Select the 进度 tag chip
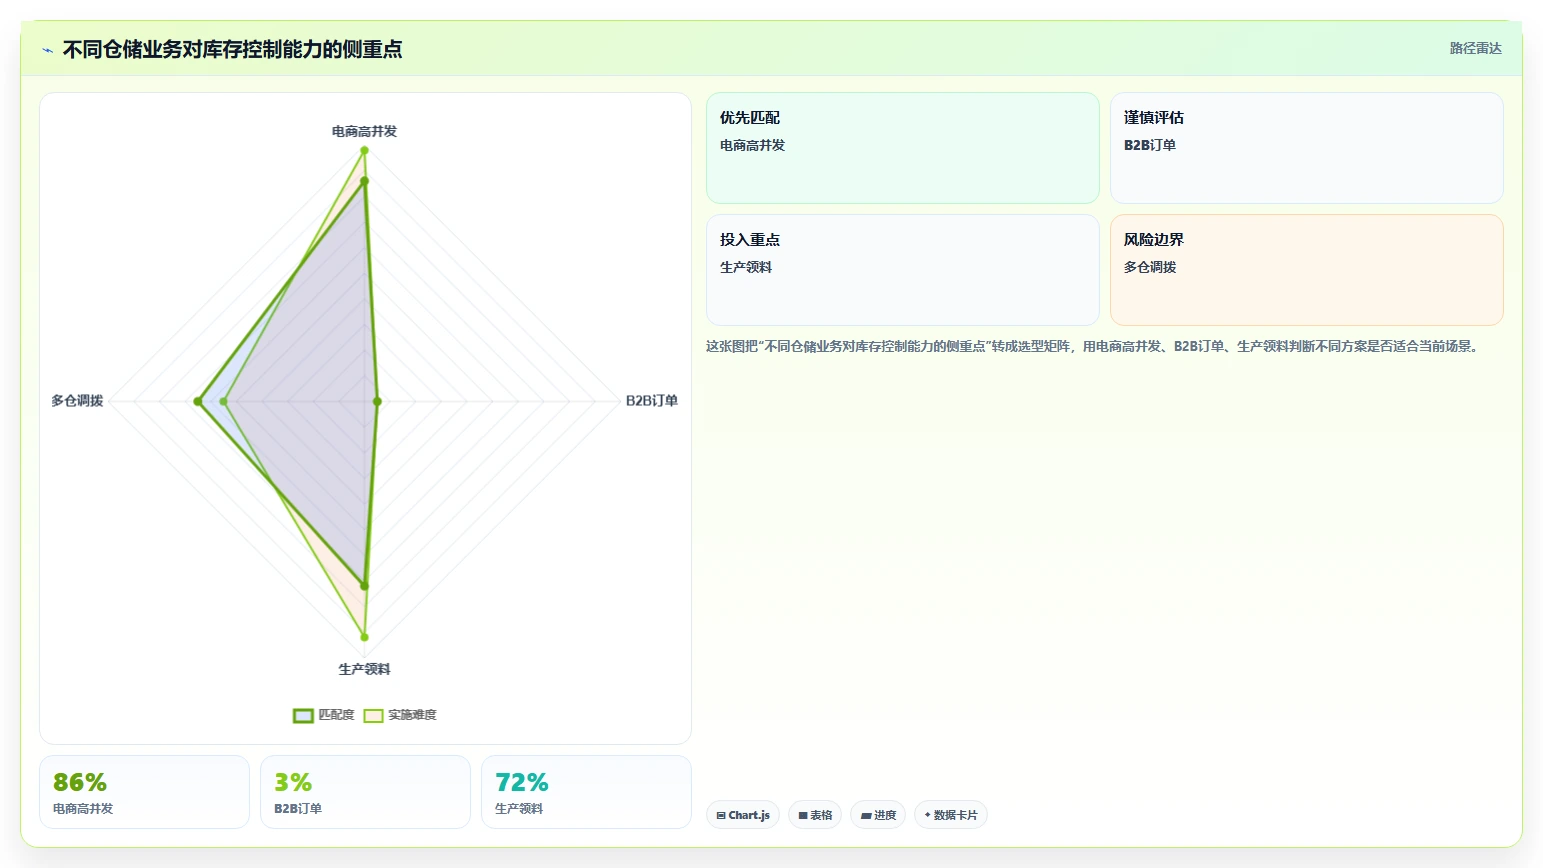 coord(878,815)
